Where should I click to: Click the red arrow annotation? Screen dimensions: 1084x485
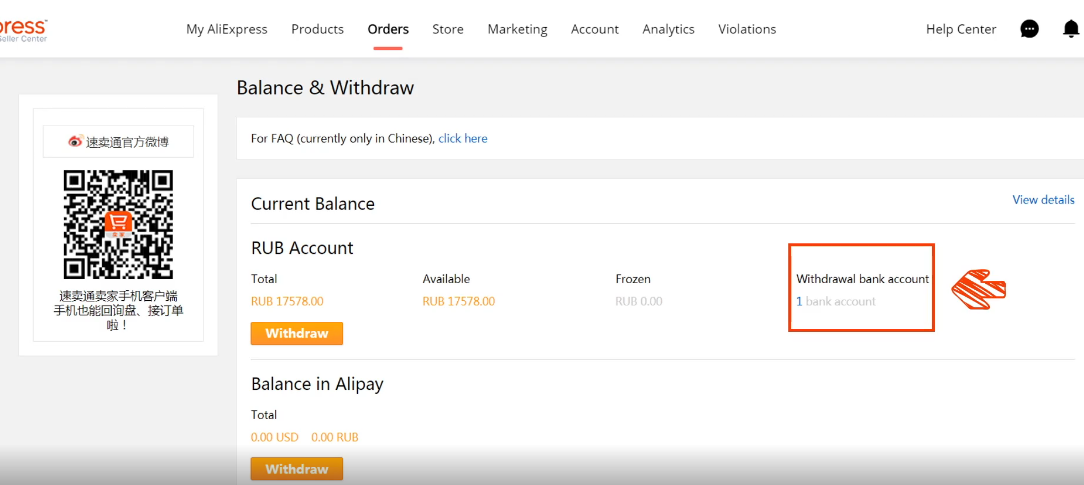(x=979, y=287)
